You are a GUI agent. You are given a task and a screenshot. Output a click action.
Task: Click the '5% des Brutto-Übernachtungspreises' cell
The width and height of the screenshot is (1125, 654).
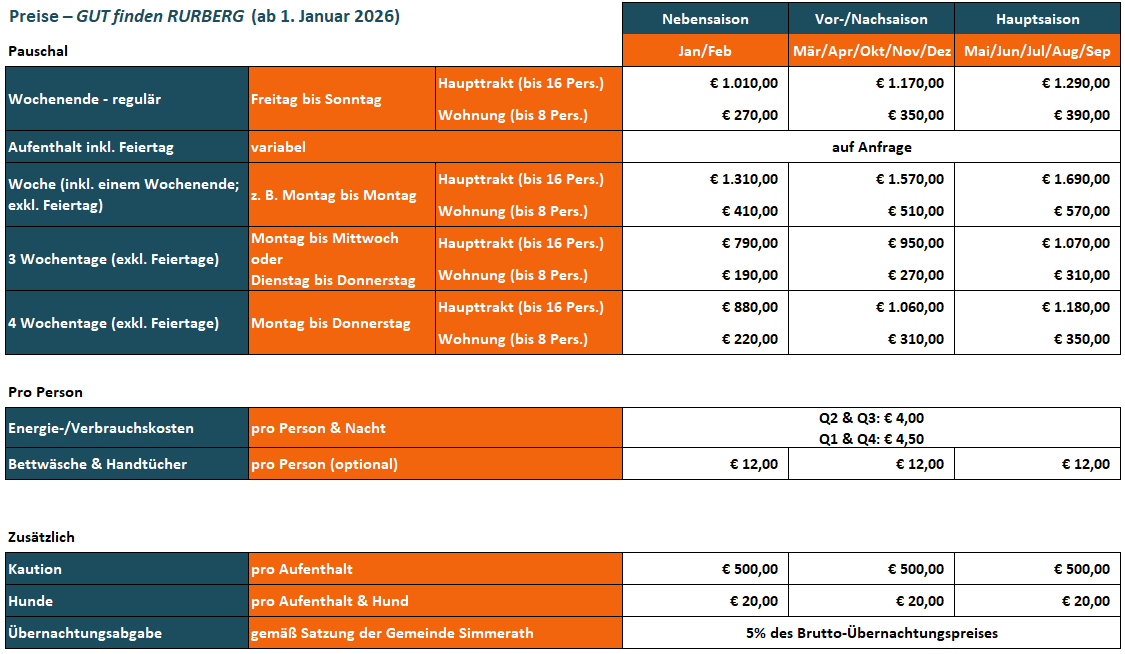[871, 633]
